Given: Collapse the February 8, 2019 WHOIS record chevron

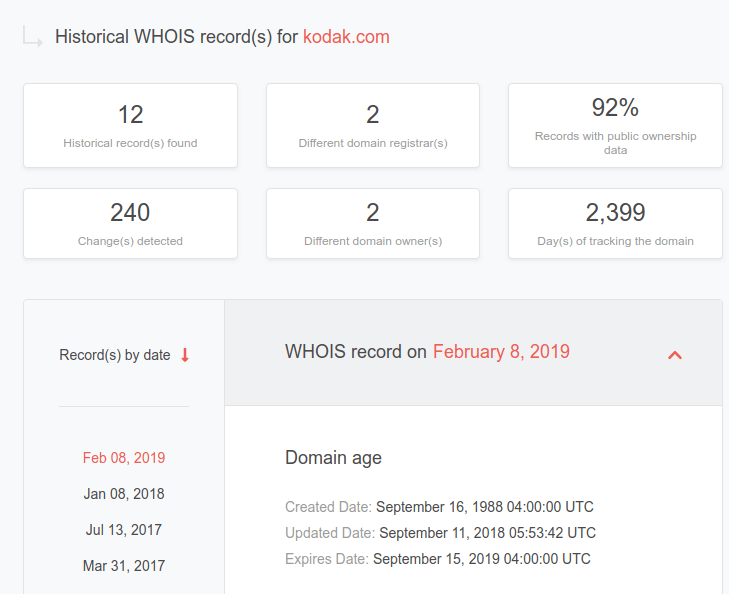Looking at the screenshot, I should pyautogui.click(x=675, y=356).
